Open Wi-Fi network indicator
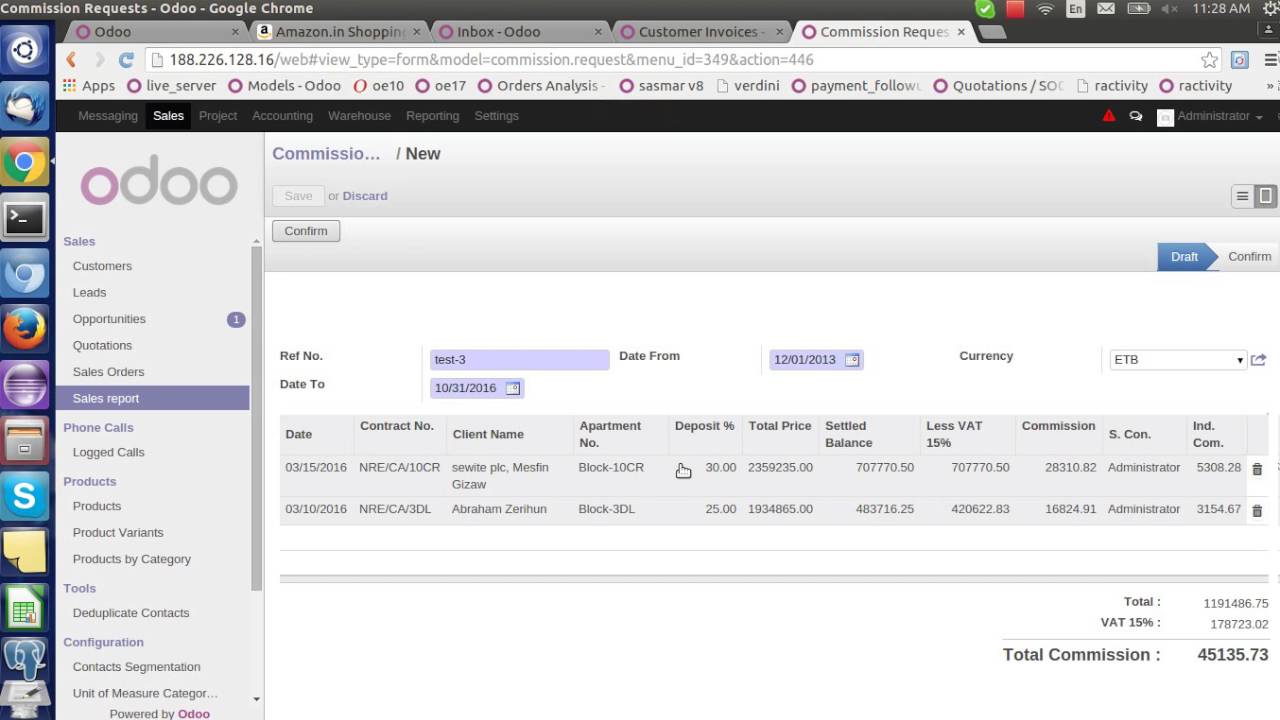1280x720 pixels. [1045, 9]
